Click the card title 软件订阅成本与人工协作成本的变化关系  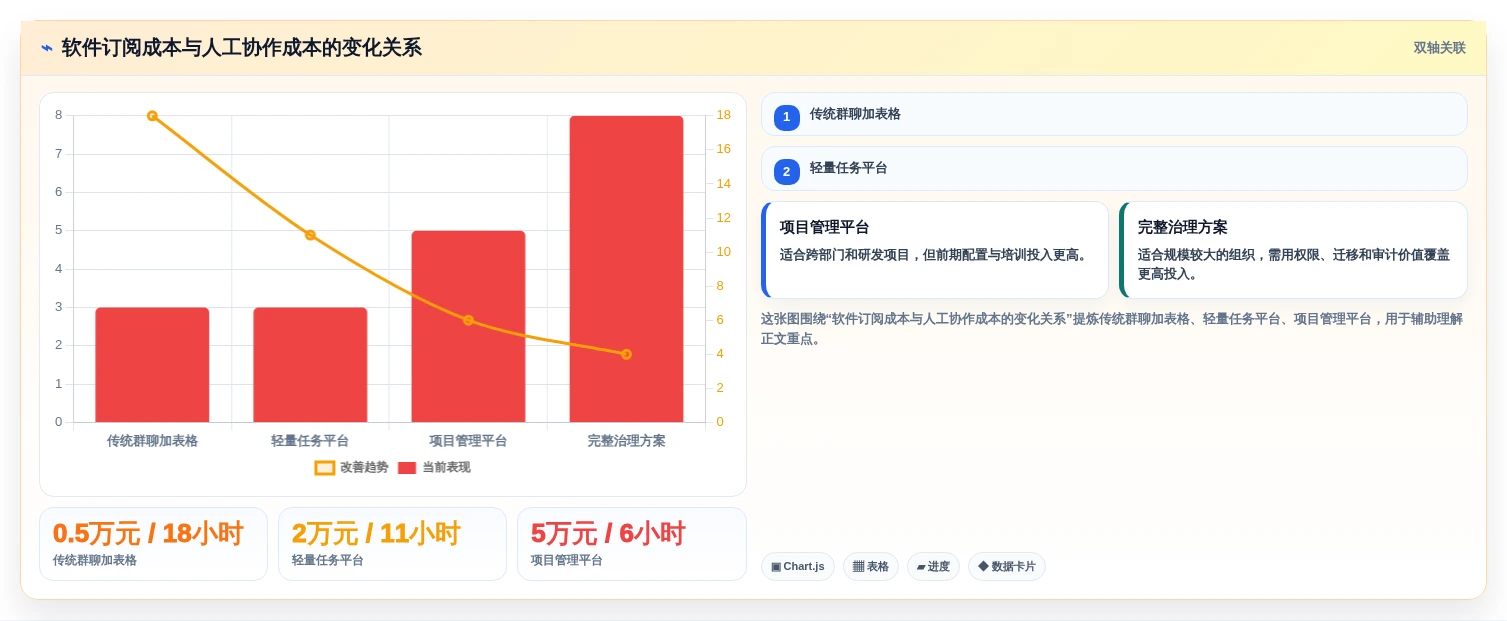click(242, 48)
